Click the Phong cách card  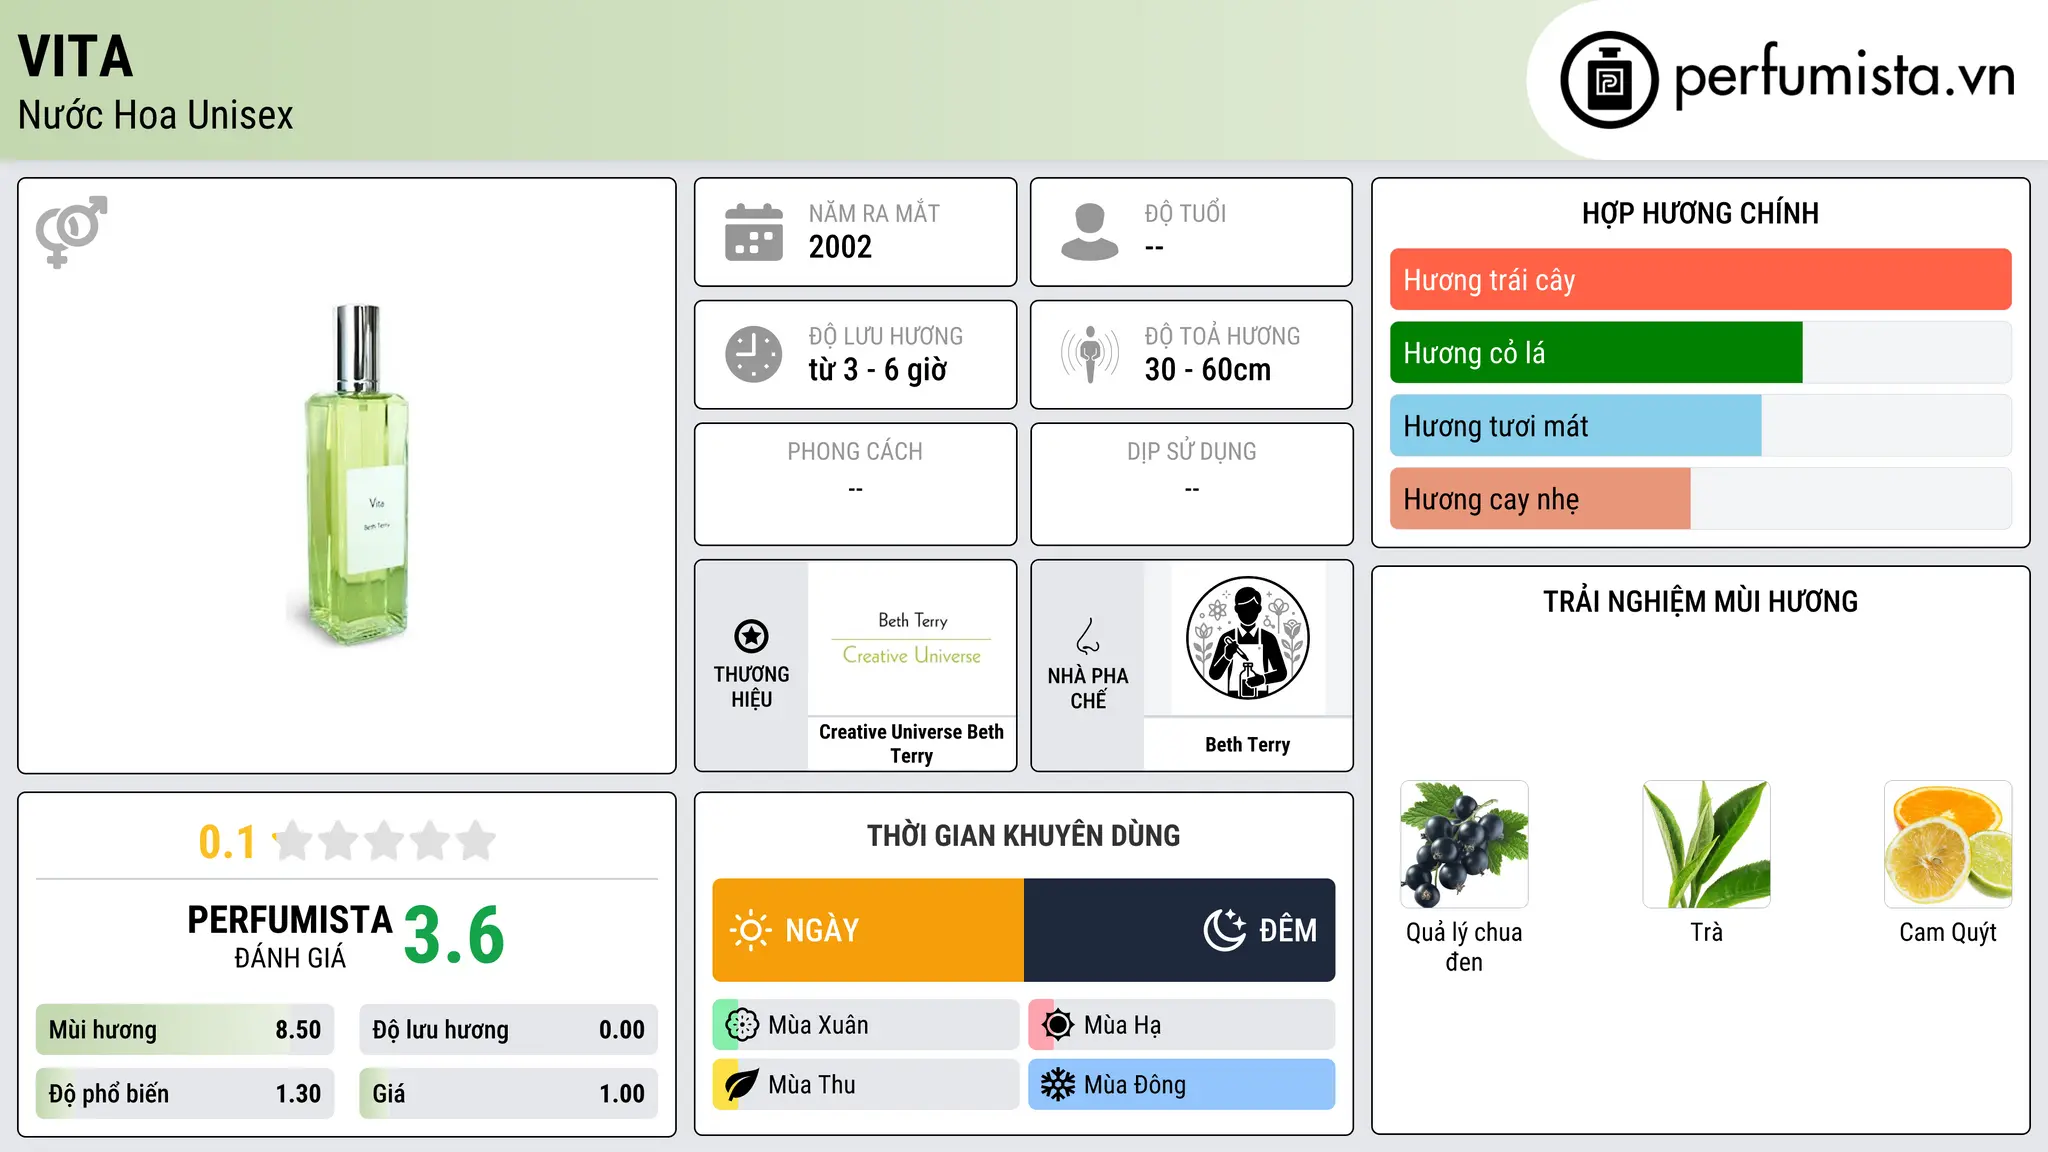856,484
